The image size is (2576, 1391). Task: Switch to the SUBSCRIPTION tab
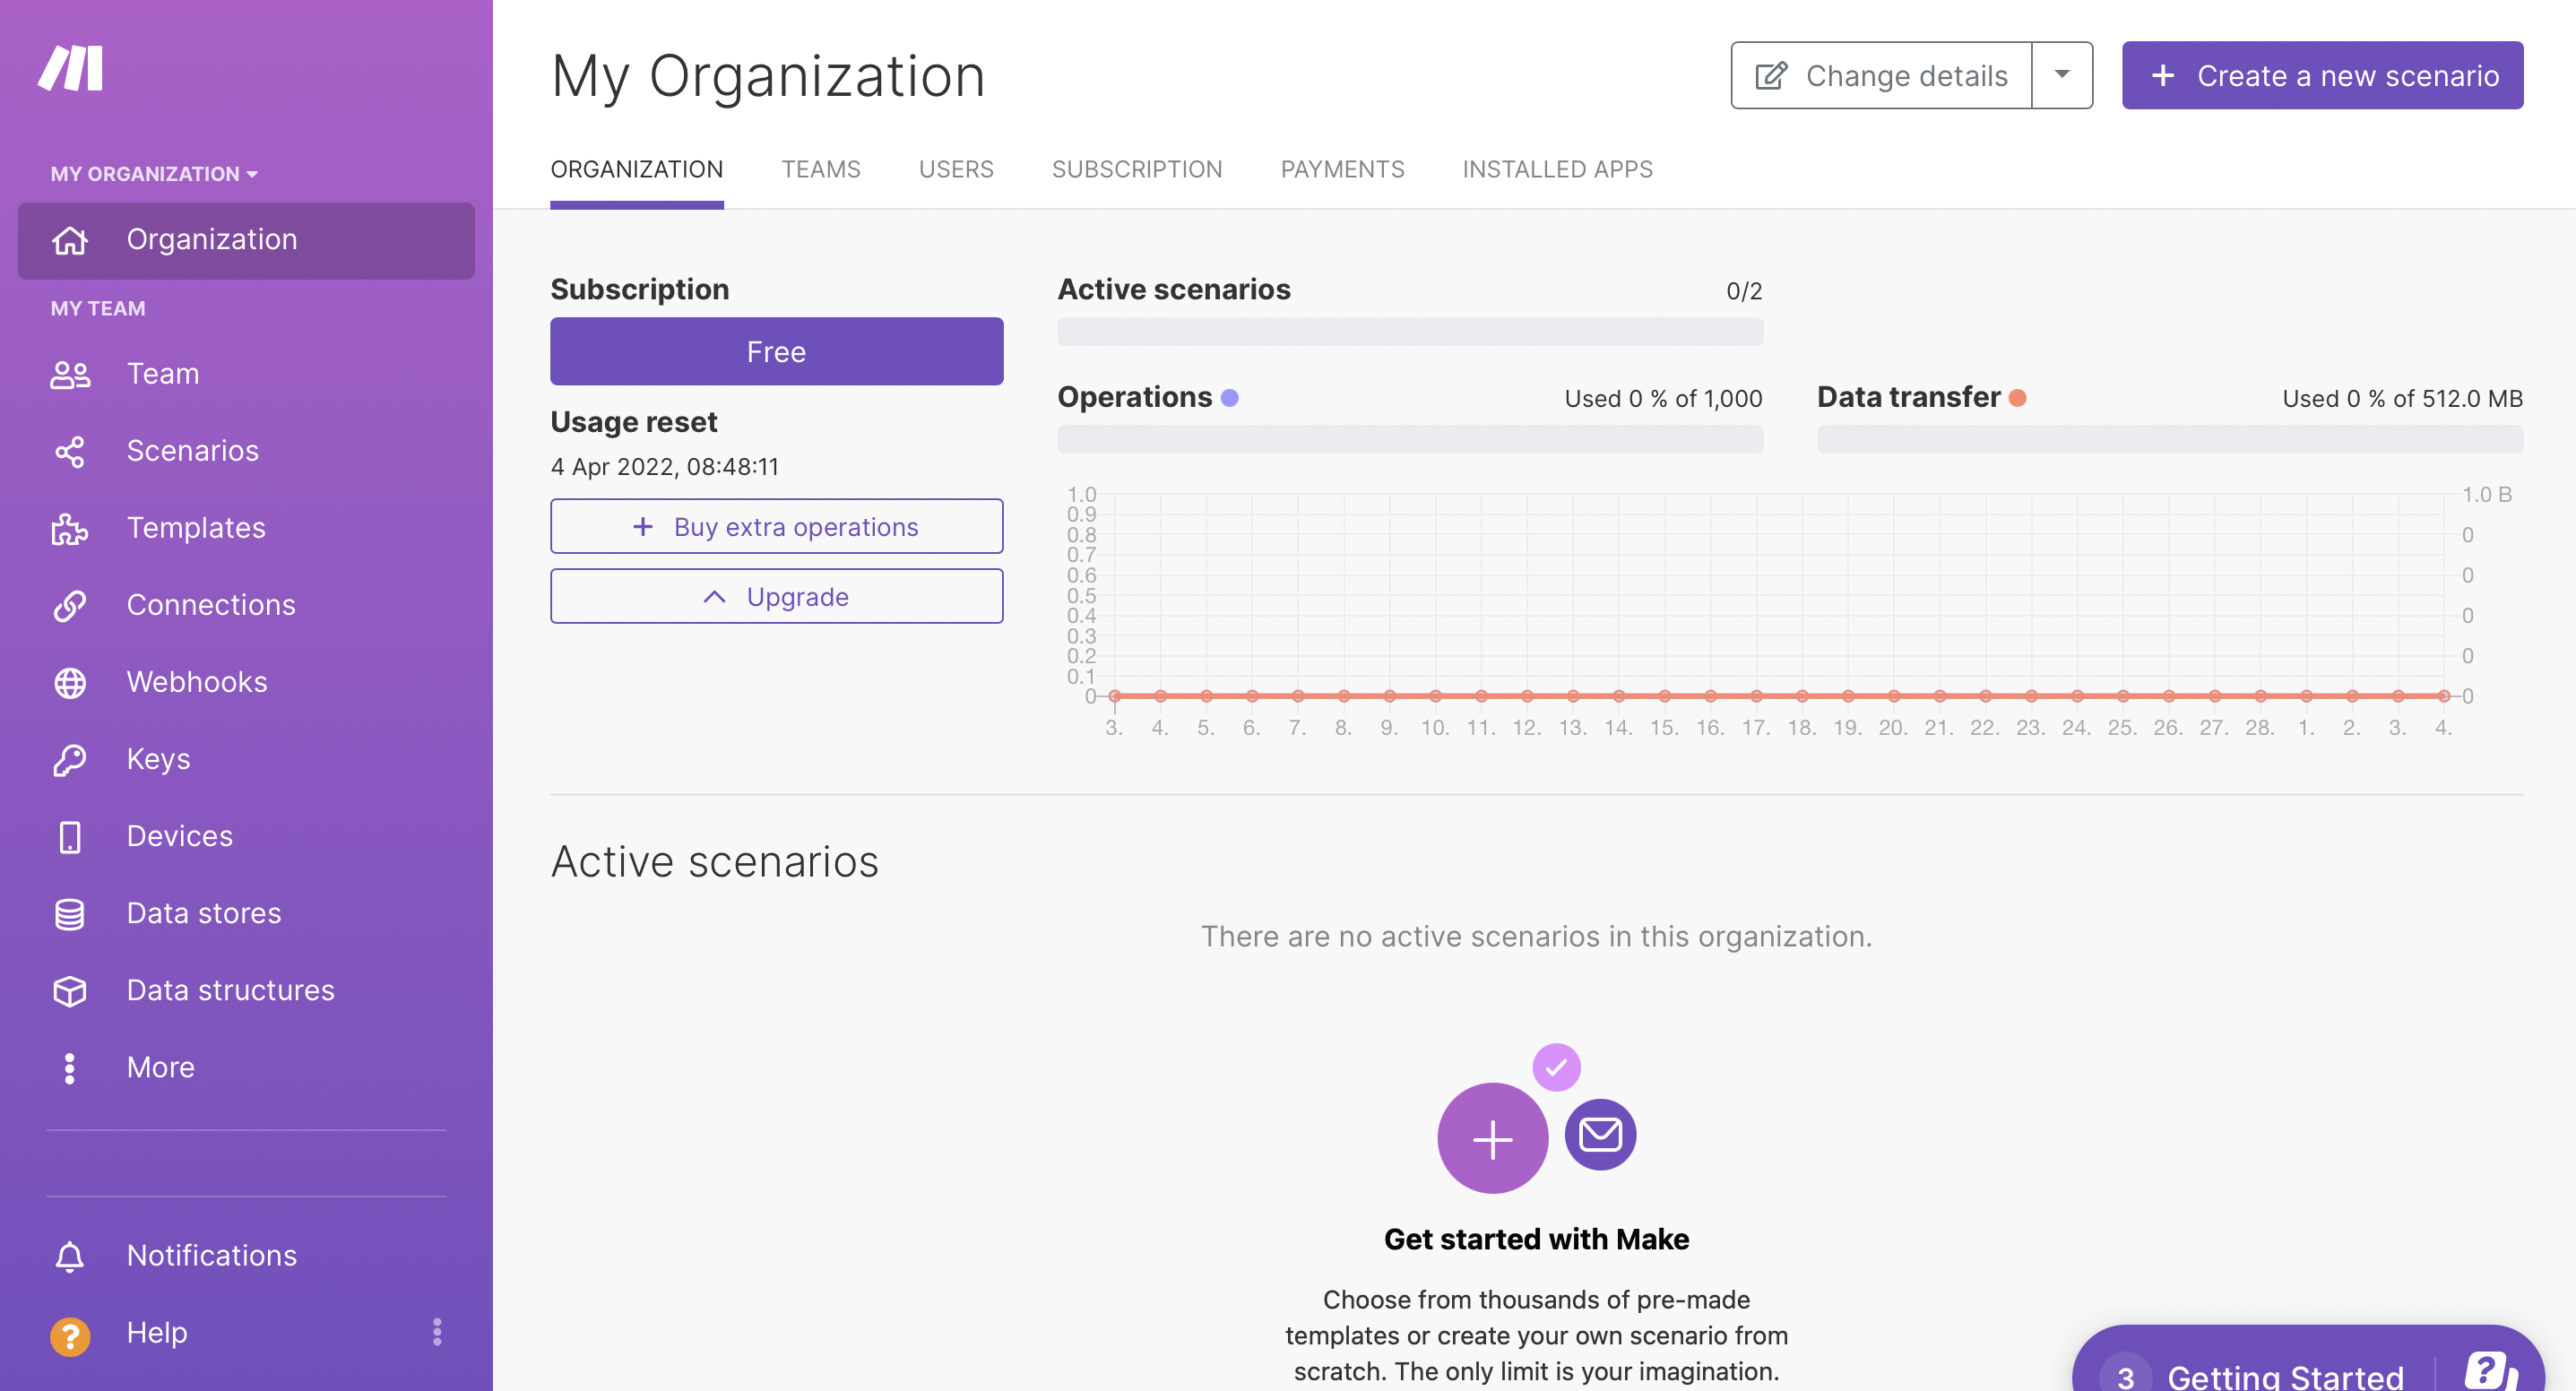click(x=1138, y=169)
